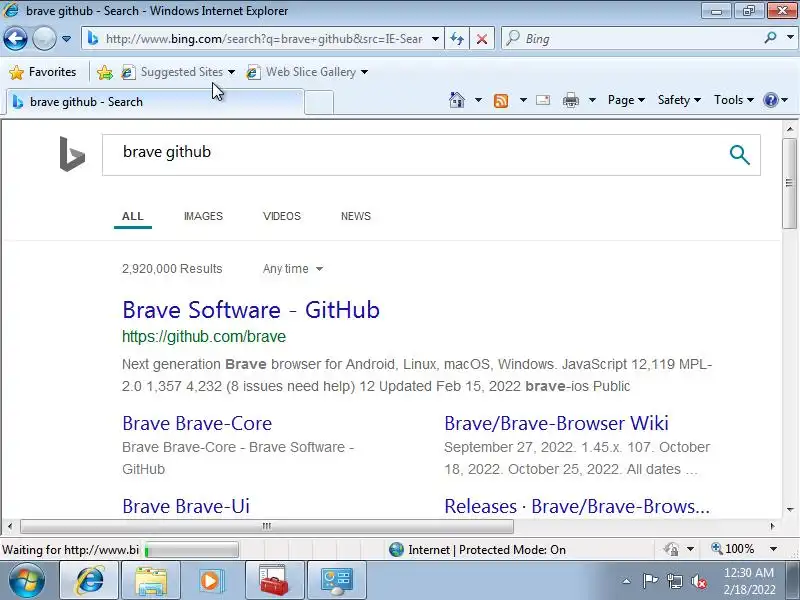Viewport: 800px width, 600px height.
Task: Click the horizontal scrollbar thumb
Action: (x=267, y=526)
